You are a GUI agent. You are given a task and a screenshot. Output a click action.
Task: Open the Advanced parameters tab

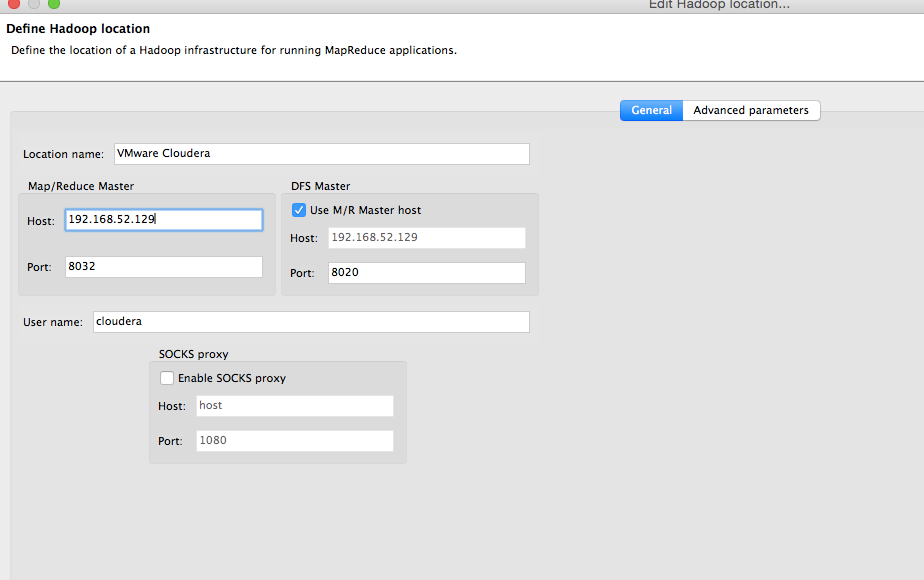[750, 110]
